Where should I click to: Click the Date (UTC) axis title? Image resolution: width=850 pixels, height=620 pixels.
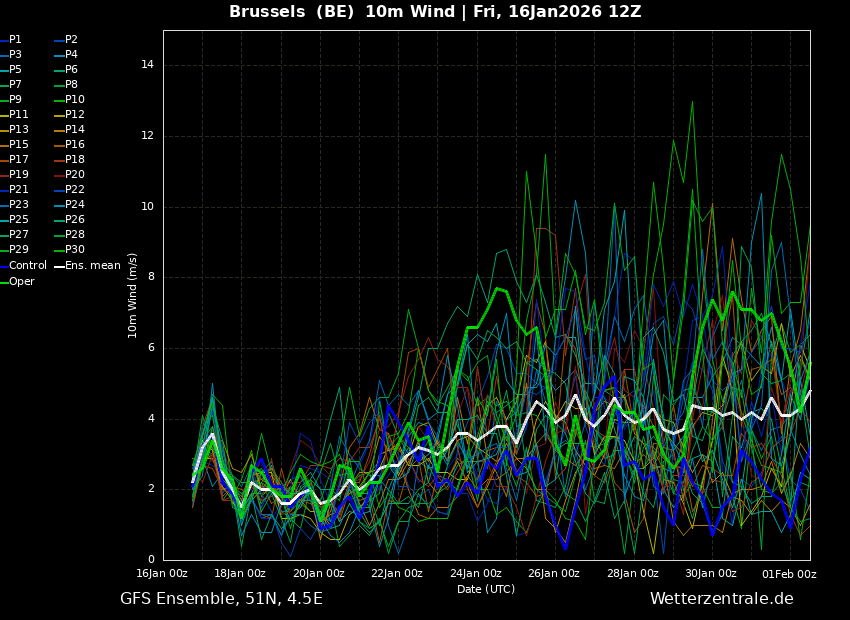click(x=486, y=589)
